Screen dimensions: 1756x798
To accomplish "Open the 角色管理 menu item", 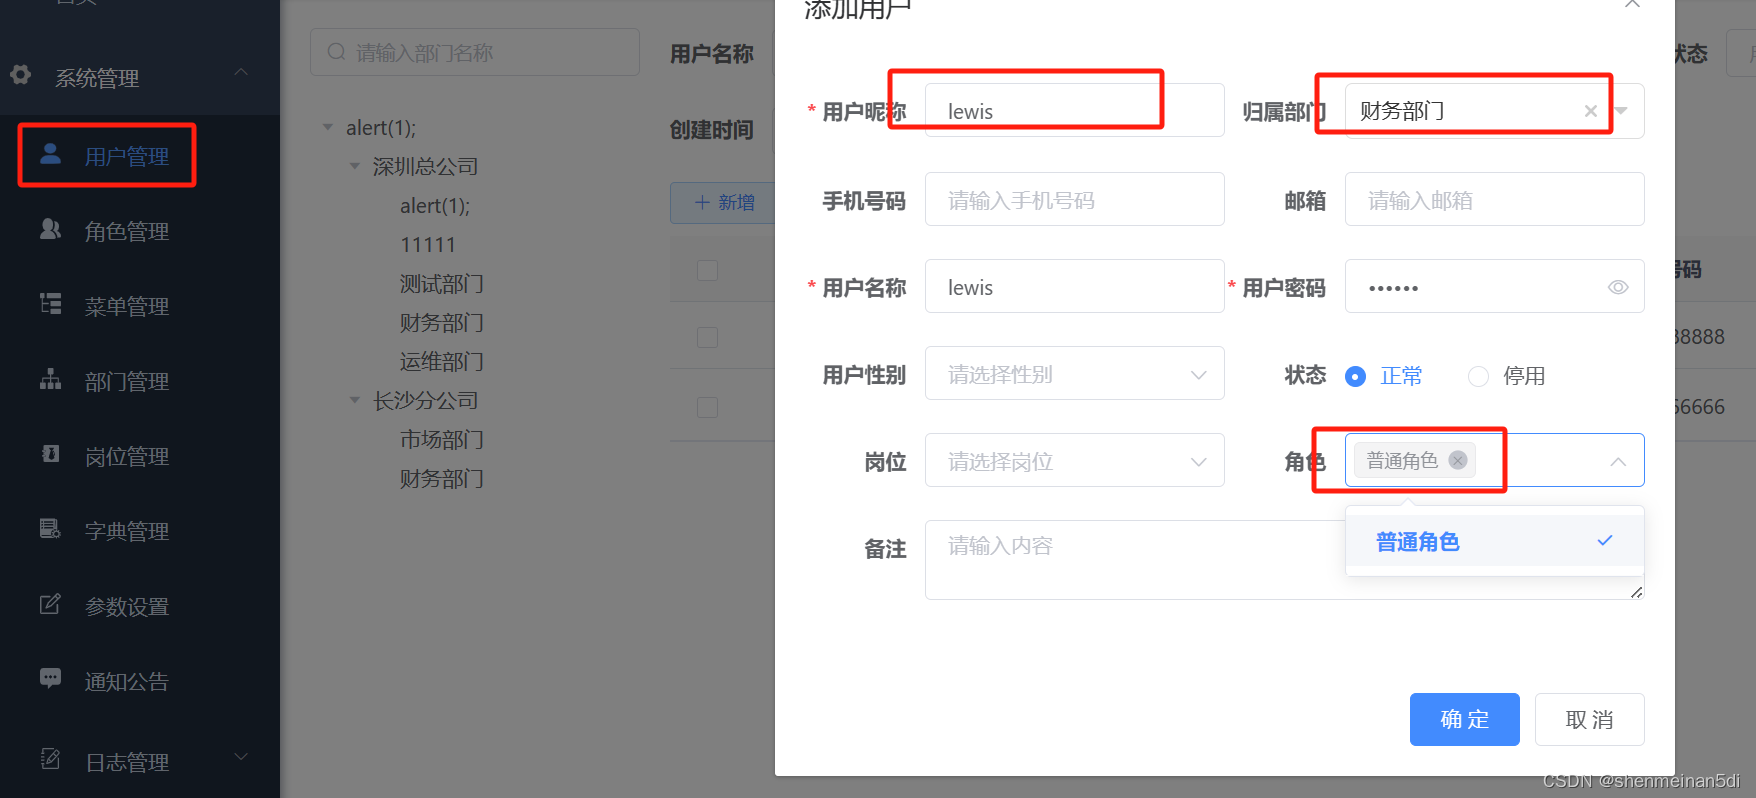I will tap(140, 231).
